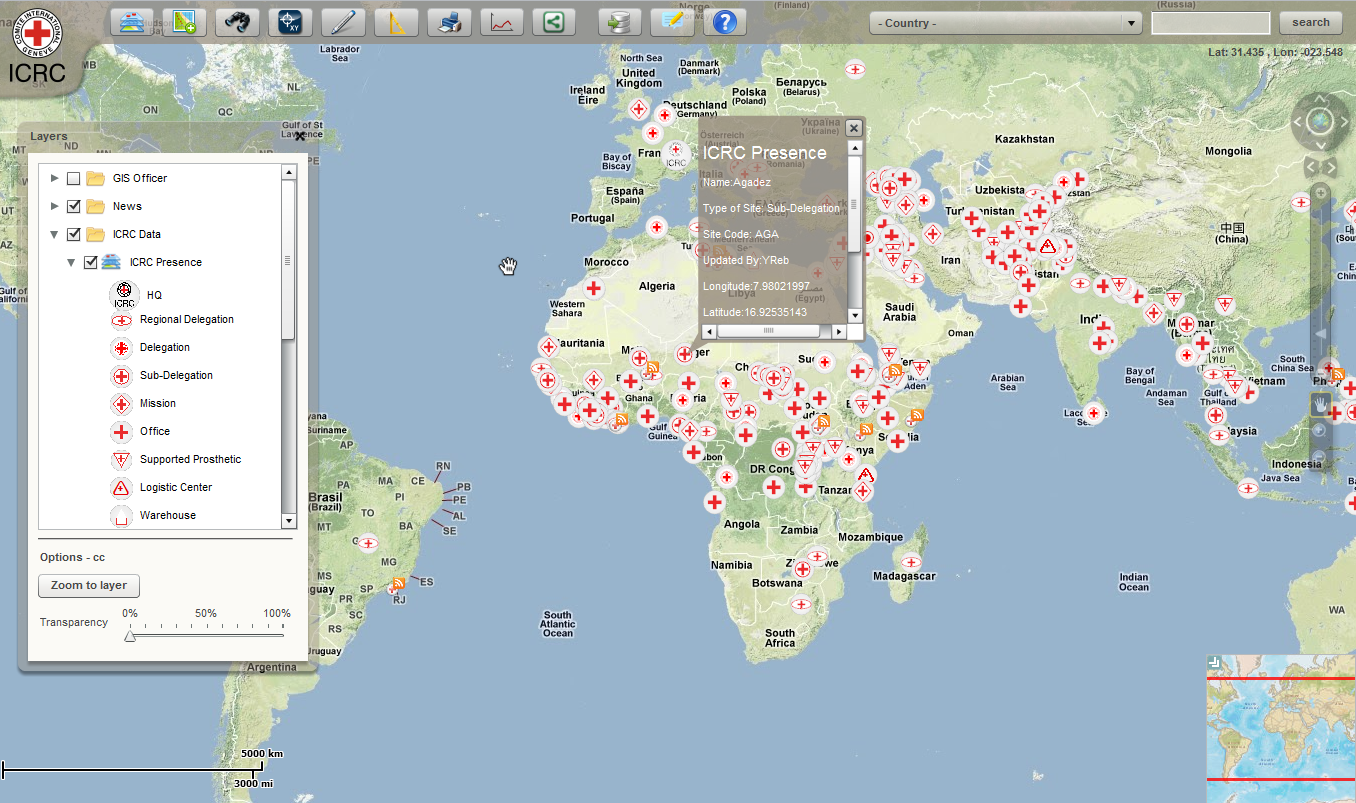Click the 'Updated By:YReb' popup text
This screenshot has height=803, width=1356.
pos(746,260)
